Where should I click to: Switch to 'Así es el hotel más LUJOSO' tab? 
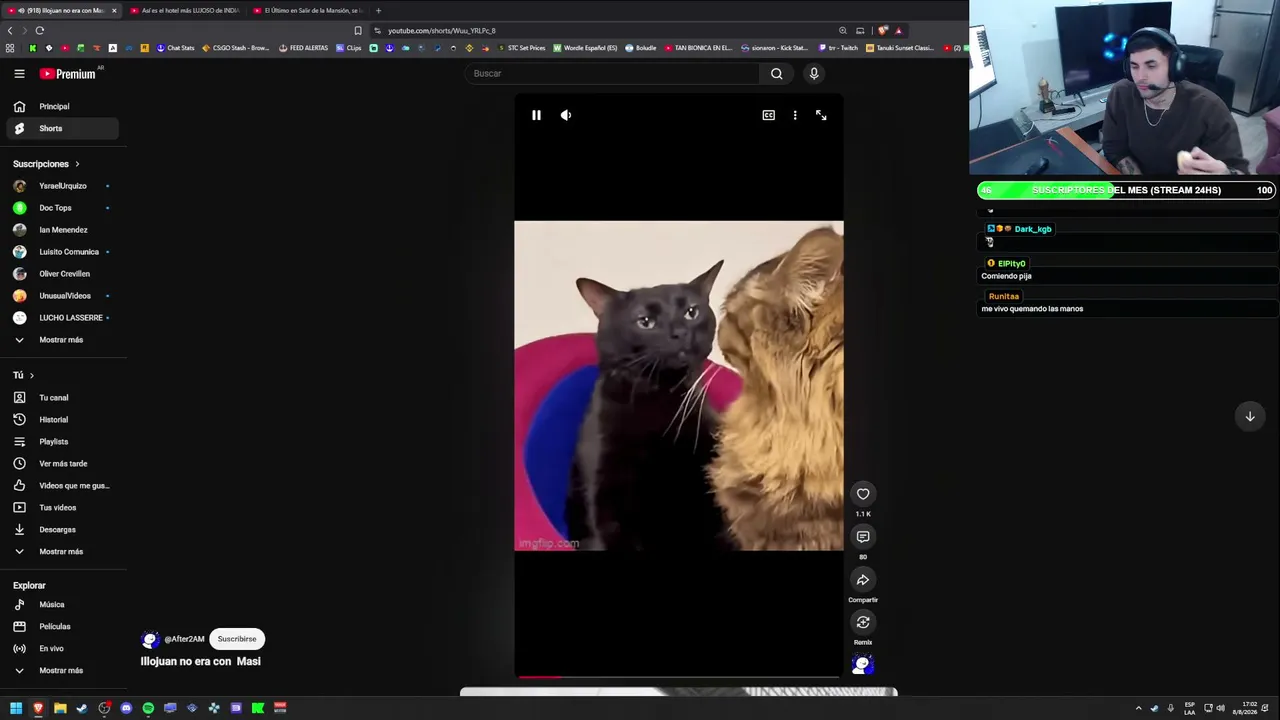point(187,10)
